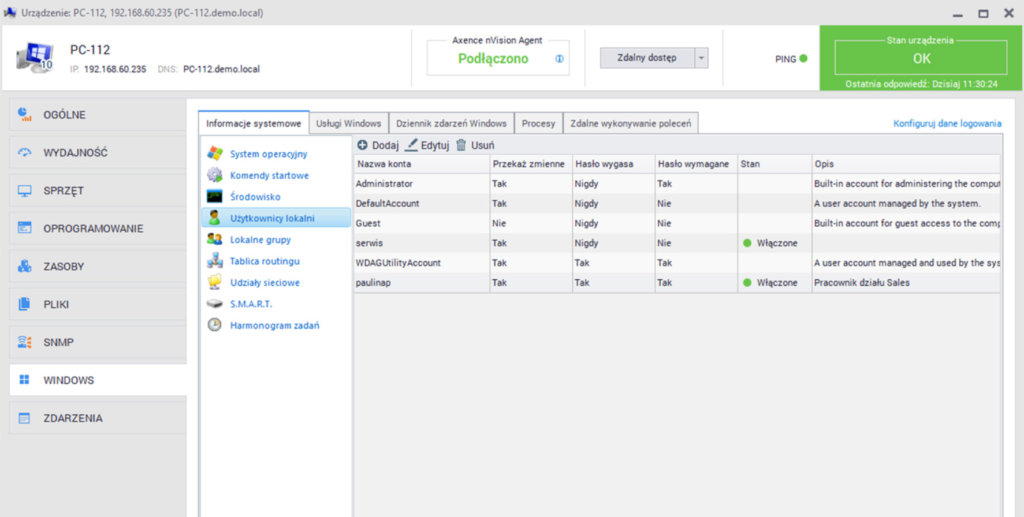Click the Usuń trash icon
The height and width of the screenshot is (517, 1024).
click(x=461, y=145)
